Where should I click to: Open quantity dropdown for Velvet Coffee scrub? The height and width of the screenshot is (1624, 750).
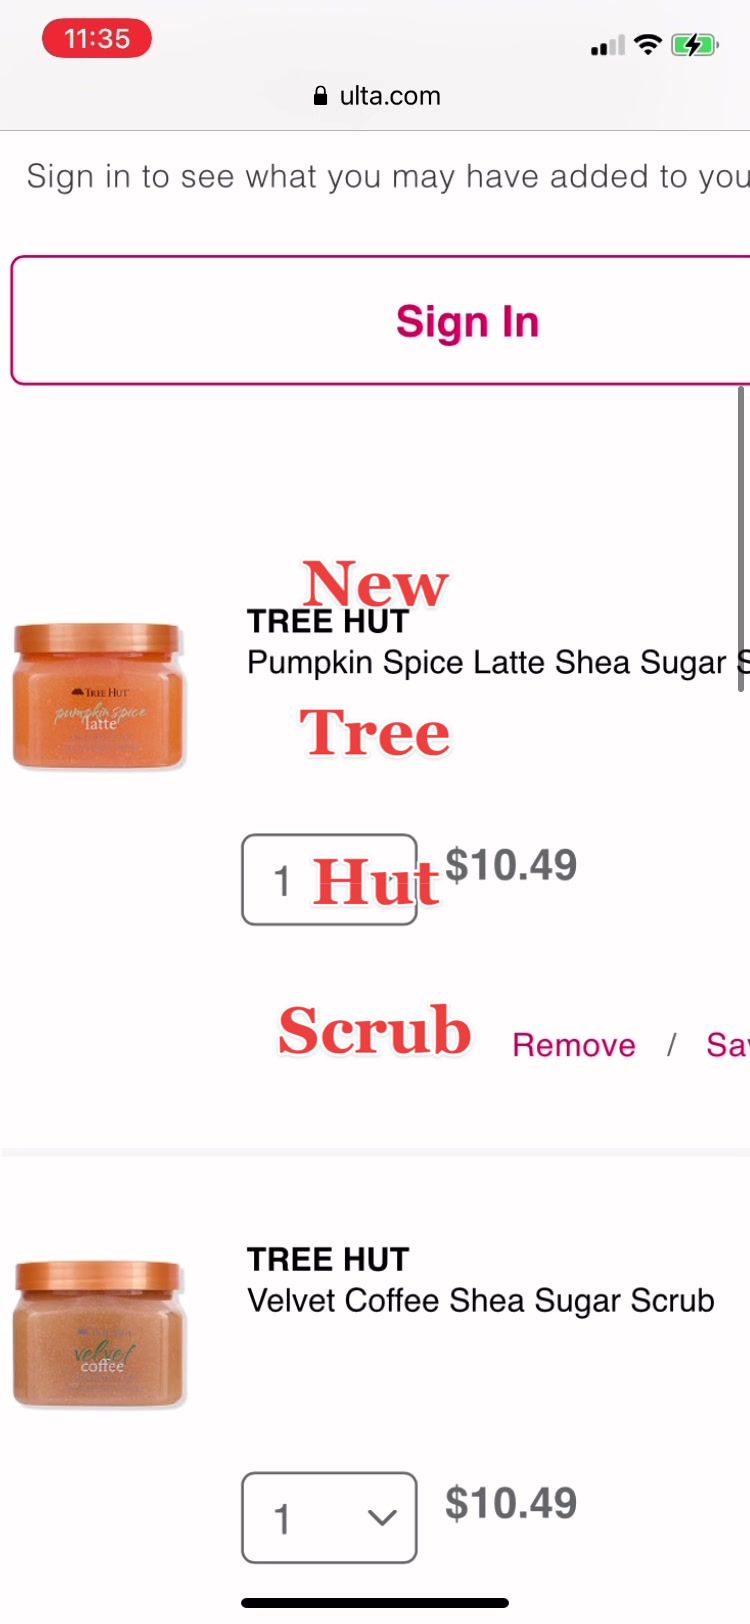click(x=329, y=1517)
